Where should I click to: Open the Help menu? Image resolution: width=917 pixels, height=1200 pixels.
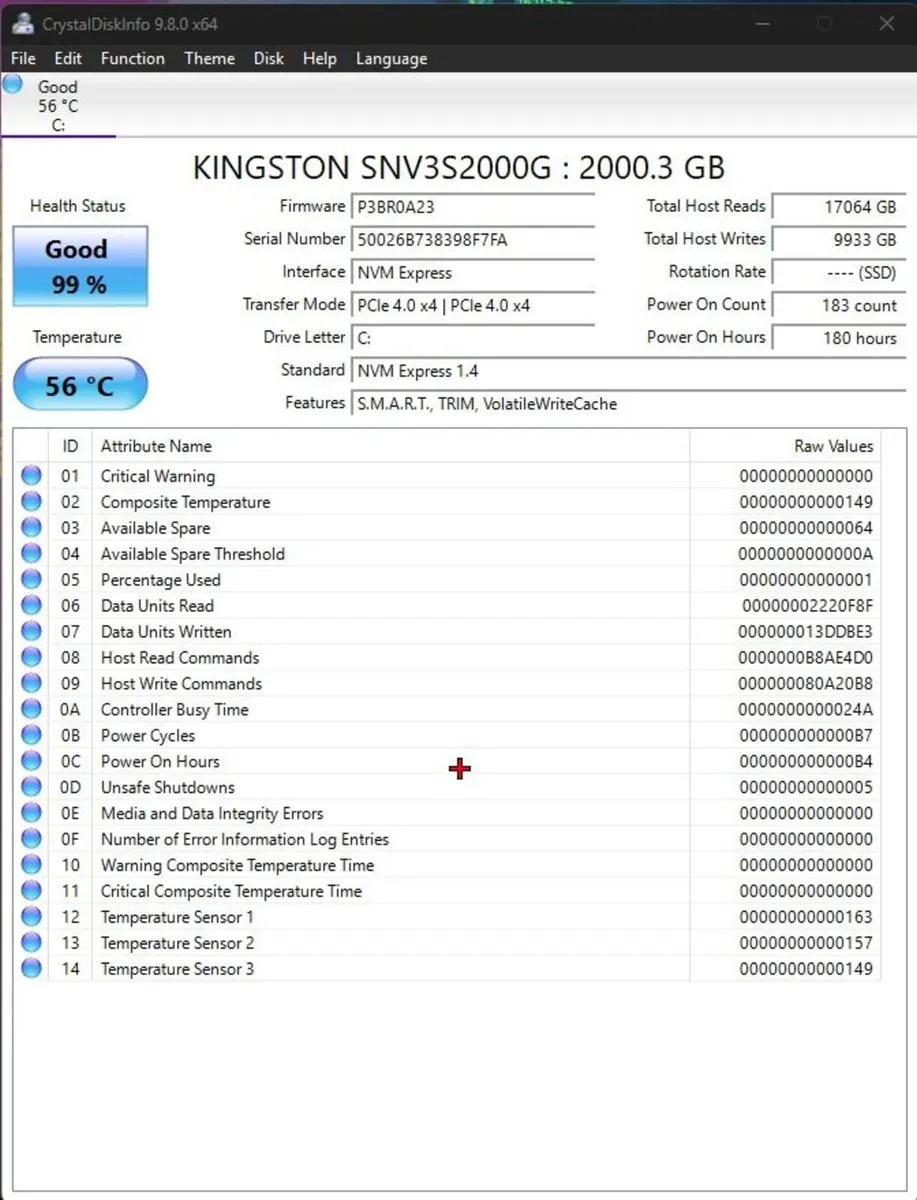[x=320, y=58]
